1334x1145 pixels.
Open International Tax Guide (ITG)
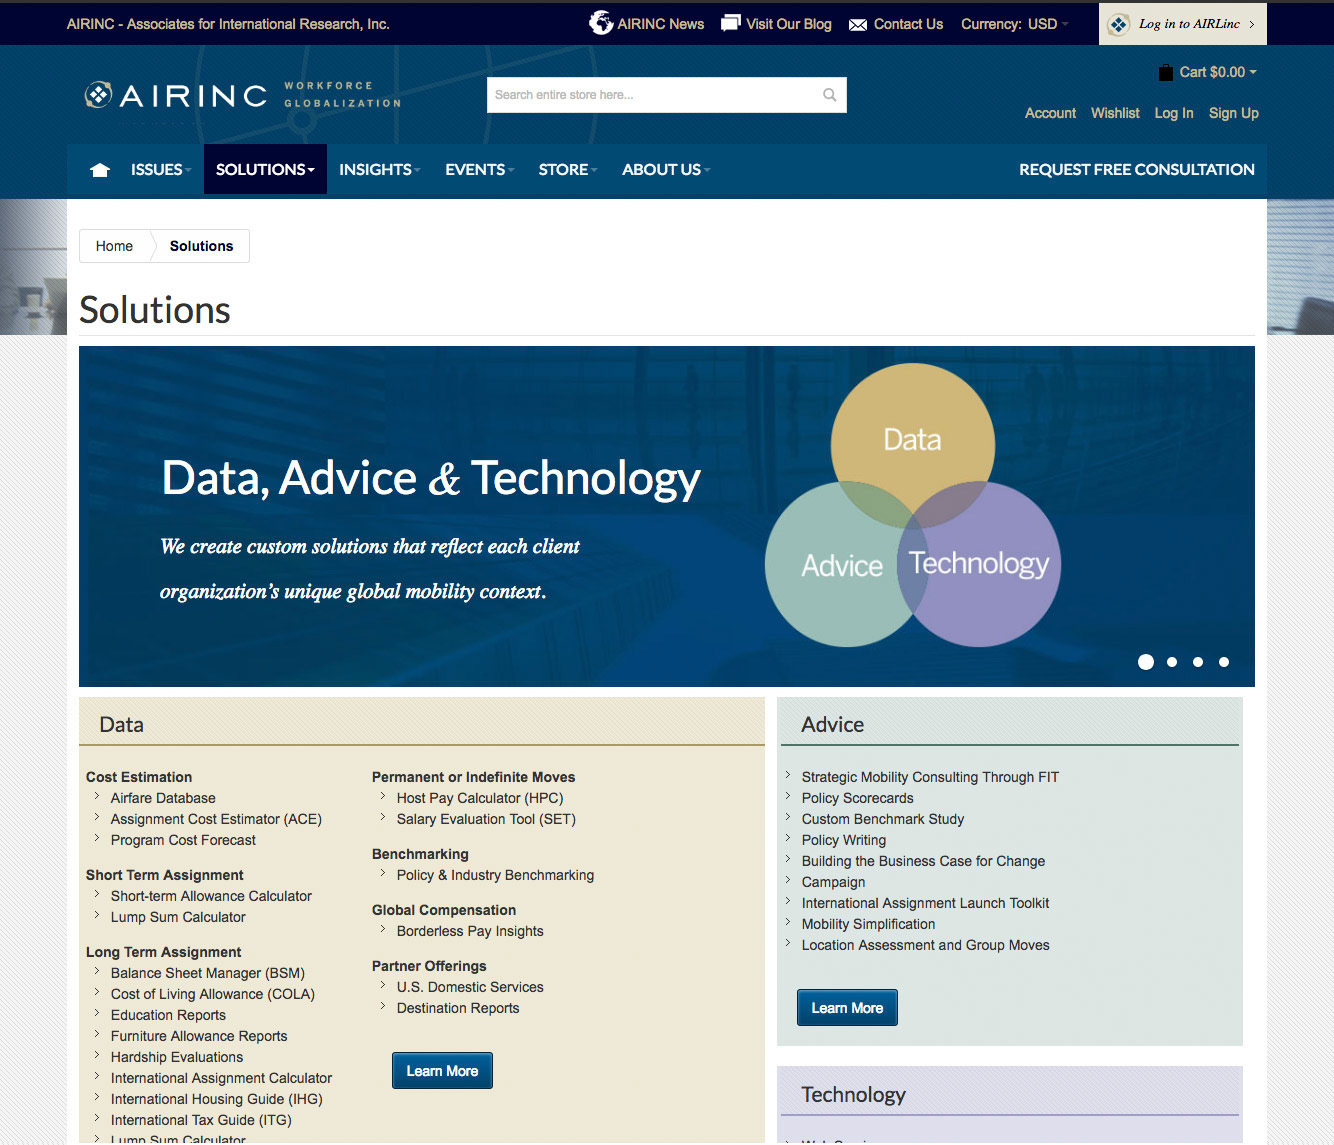tap(201, 1120)
